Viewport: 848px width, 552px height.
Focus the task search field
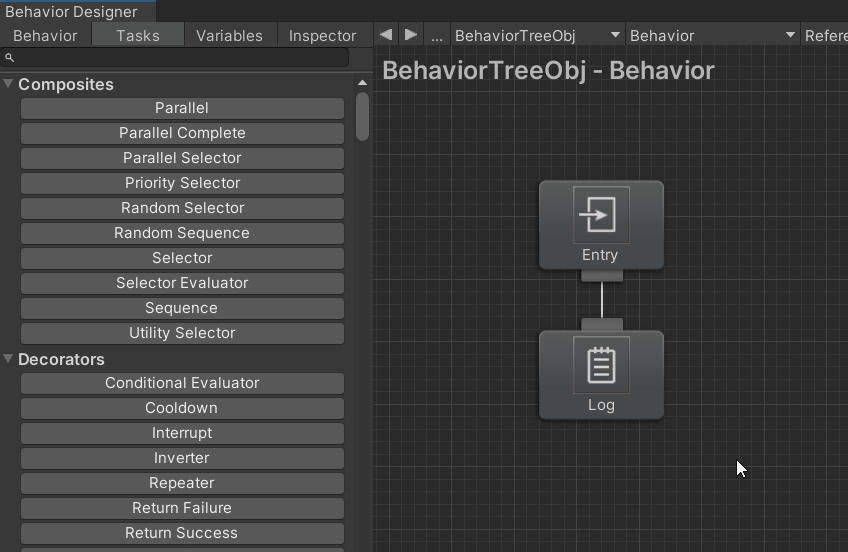(174, 57)
